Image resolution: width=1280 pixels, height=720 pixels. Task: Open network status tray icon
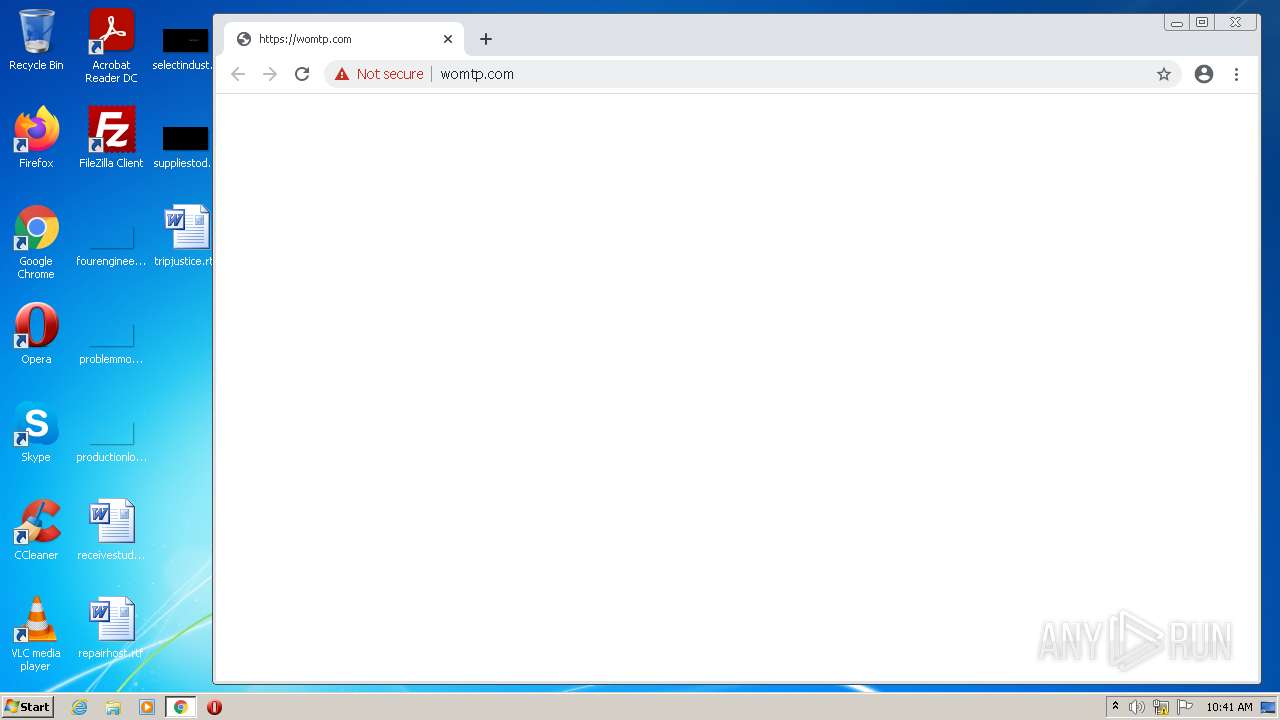tap(1161, 707)
